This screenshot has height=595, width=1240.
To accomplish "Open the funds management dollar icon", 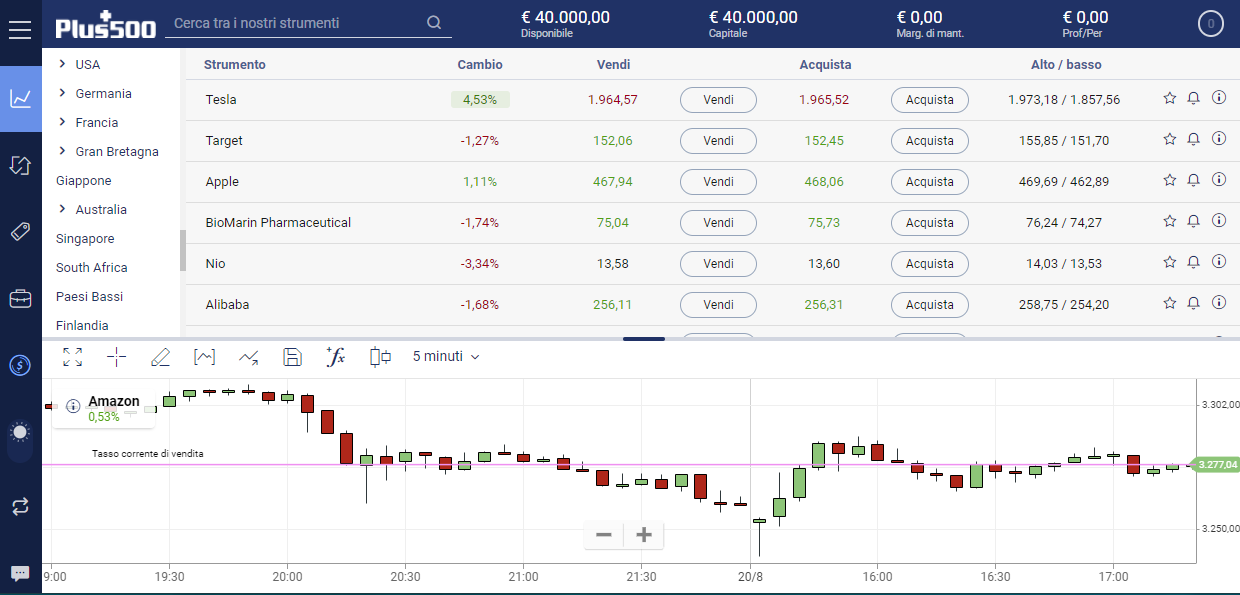I will coord(21,365).
